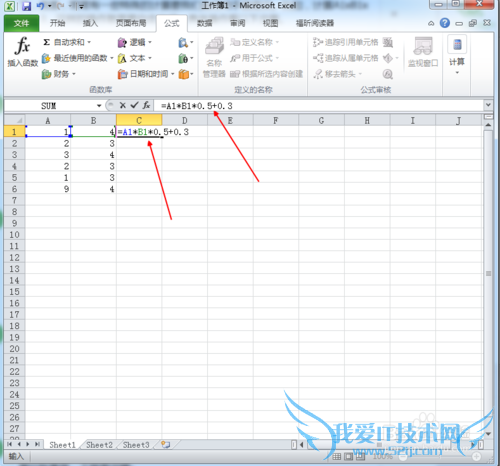
Task: Click Trace Dependents (追踪从属单元格)
Action: pos(346,58)
